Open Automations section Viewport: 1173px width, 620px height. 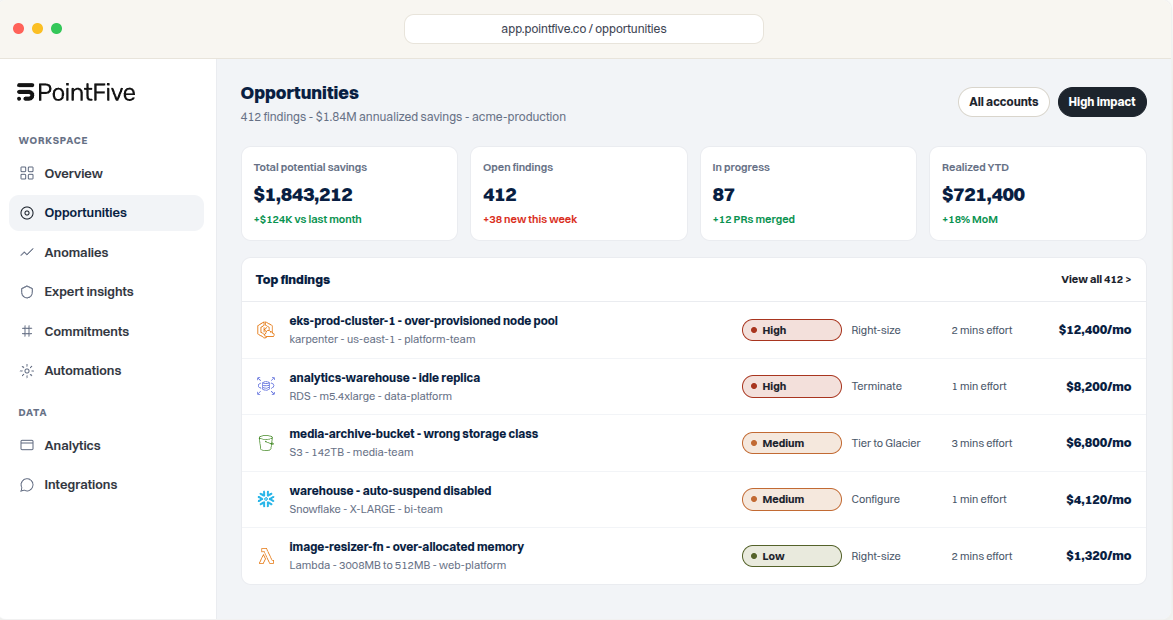(106, 371)
